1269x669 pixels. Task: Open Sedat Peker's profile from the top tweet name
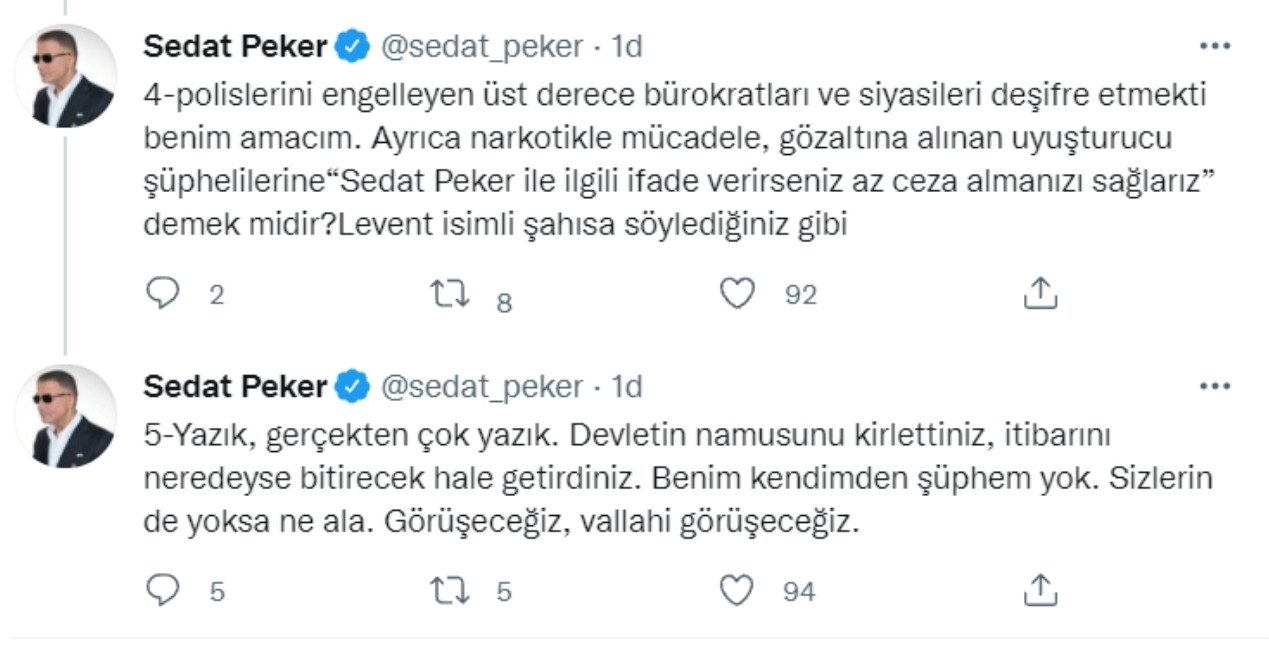pos(237,43)
